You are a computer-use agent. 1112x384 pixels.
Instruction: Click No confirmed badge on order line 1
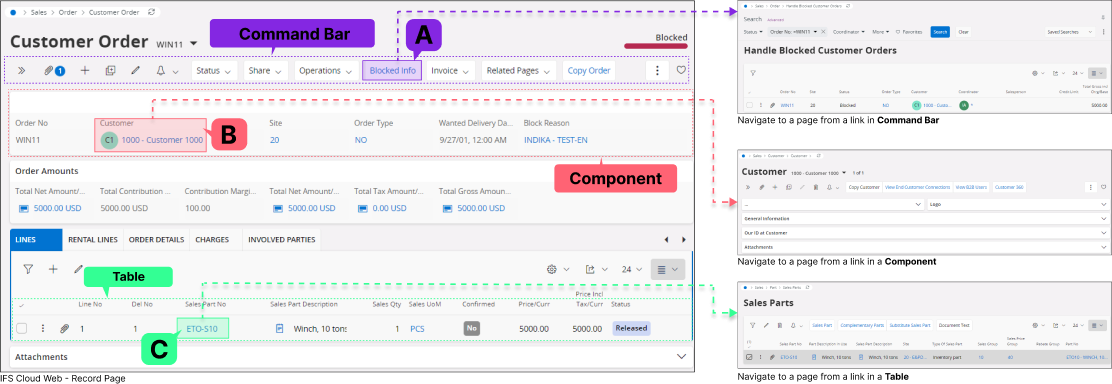coord(472,329)
